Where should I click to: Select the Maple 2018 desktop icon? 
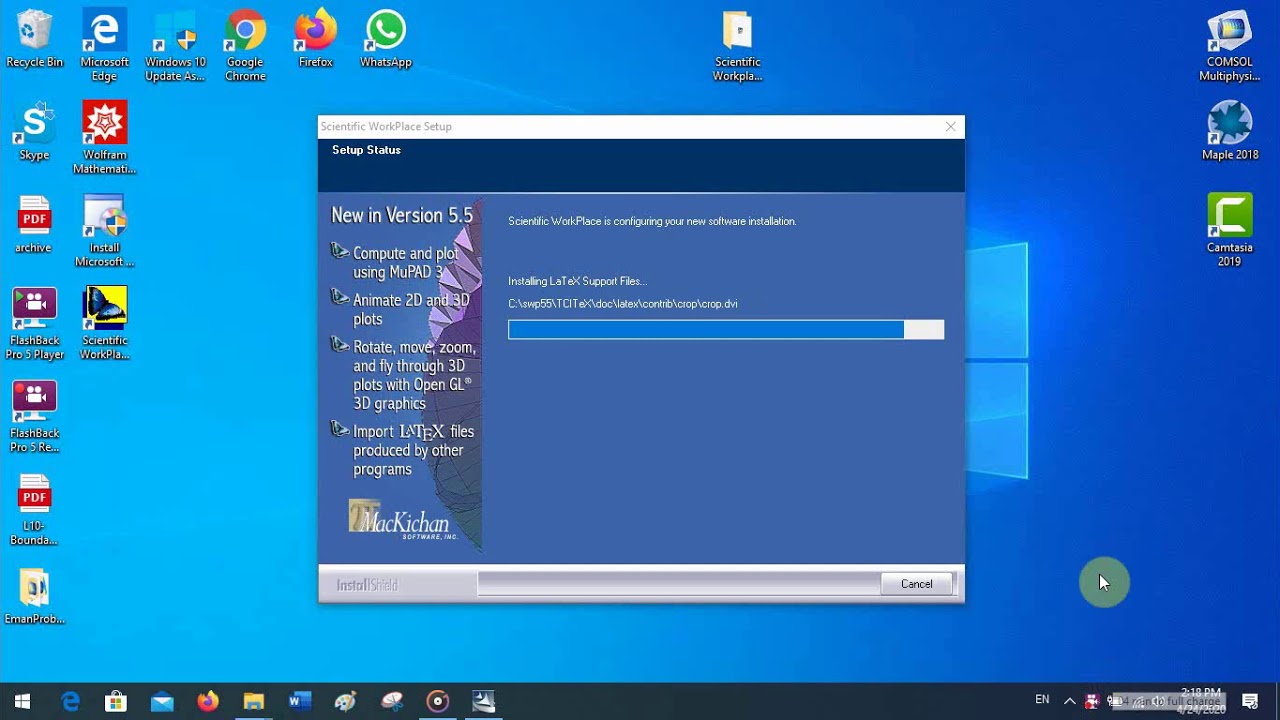(x=1230, y=132)
